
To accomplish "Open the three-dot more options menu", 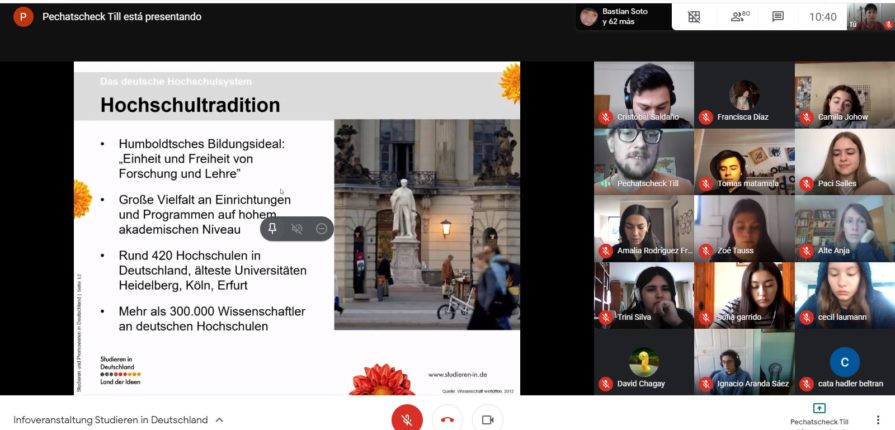I will tap(878, 419).
